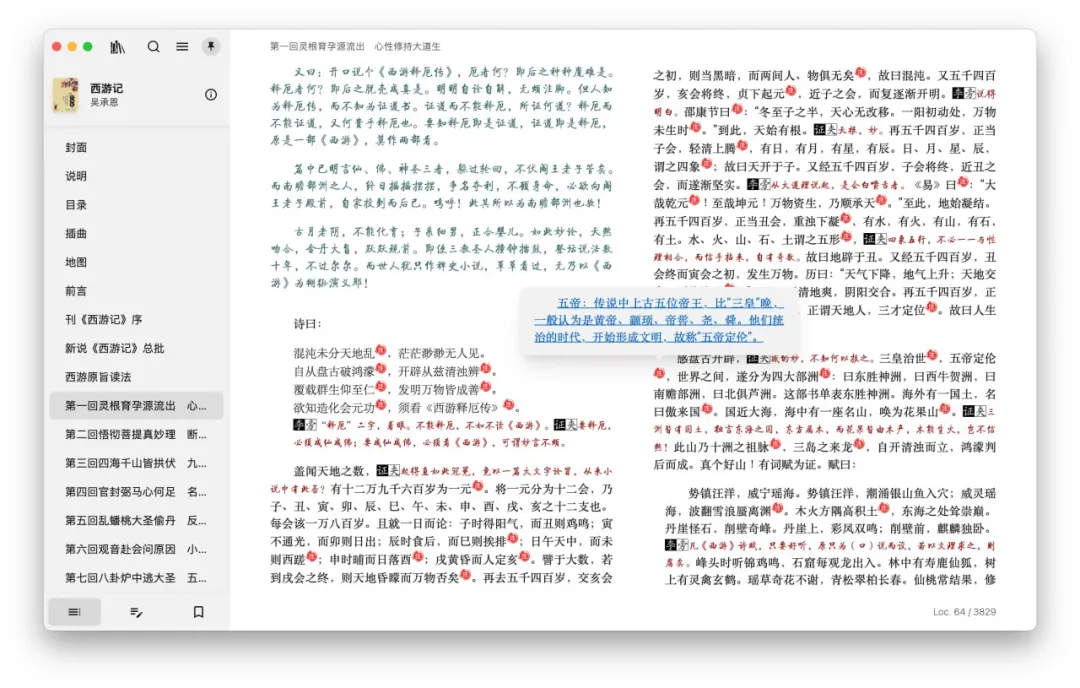Click footnote marker after 覆载群生仰至仁
The width and height of the screenshot is (1080, 688).
click(381, 387)
